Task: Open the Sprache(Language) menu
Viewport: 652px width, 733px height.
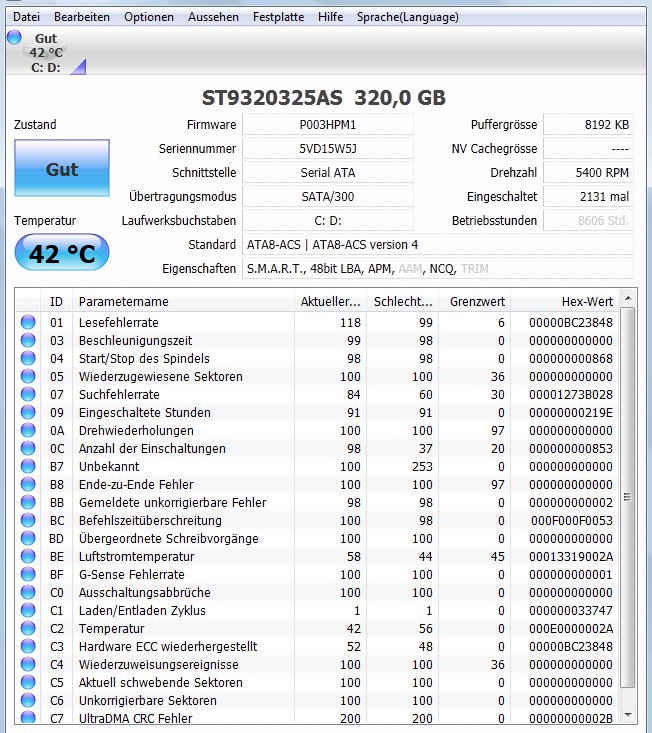Action: pos(408,17)
